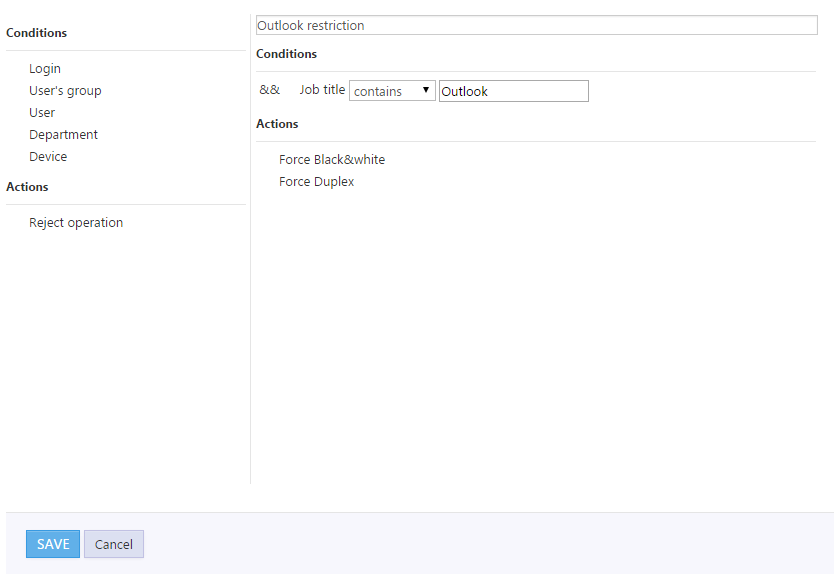The image size is (834, 574).
Task: Click the Force Black&white action
Action: coord(332,160)
